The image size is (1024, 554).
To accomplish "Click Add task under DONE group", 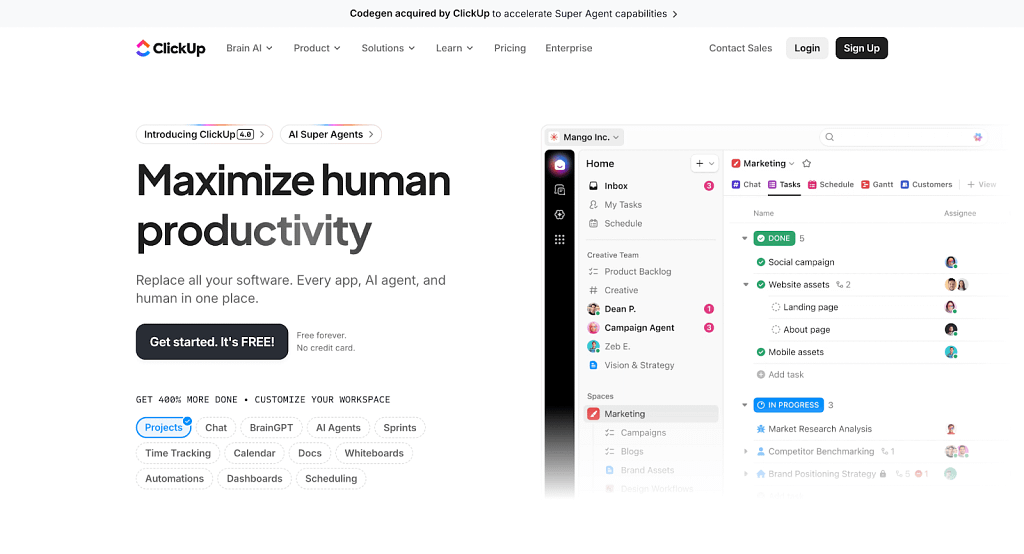I will (x=780, y=375).
